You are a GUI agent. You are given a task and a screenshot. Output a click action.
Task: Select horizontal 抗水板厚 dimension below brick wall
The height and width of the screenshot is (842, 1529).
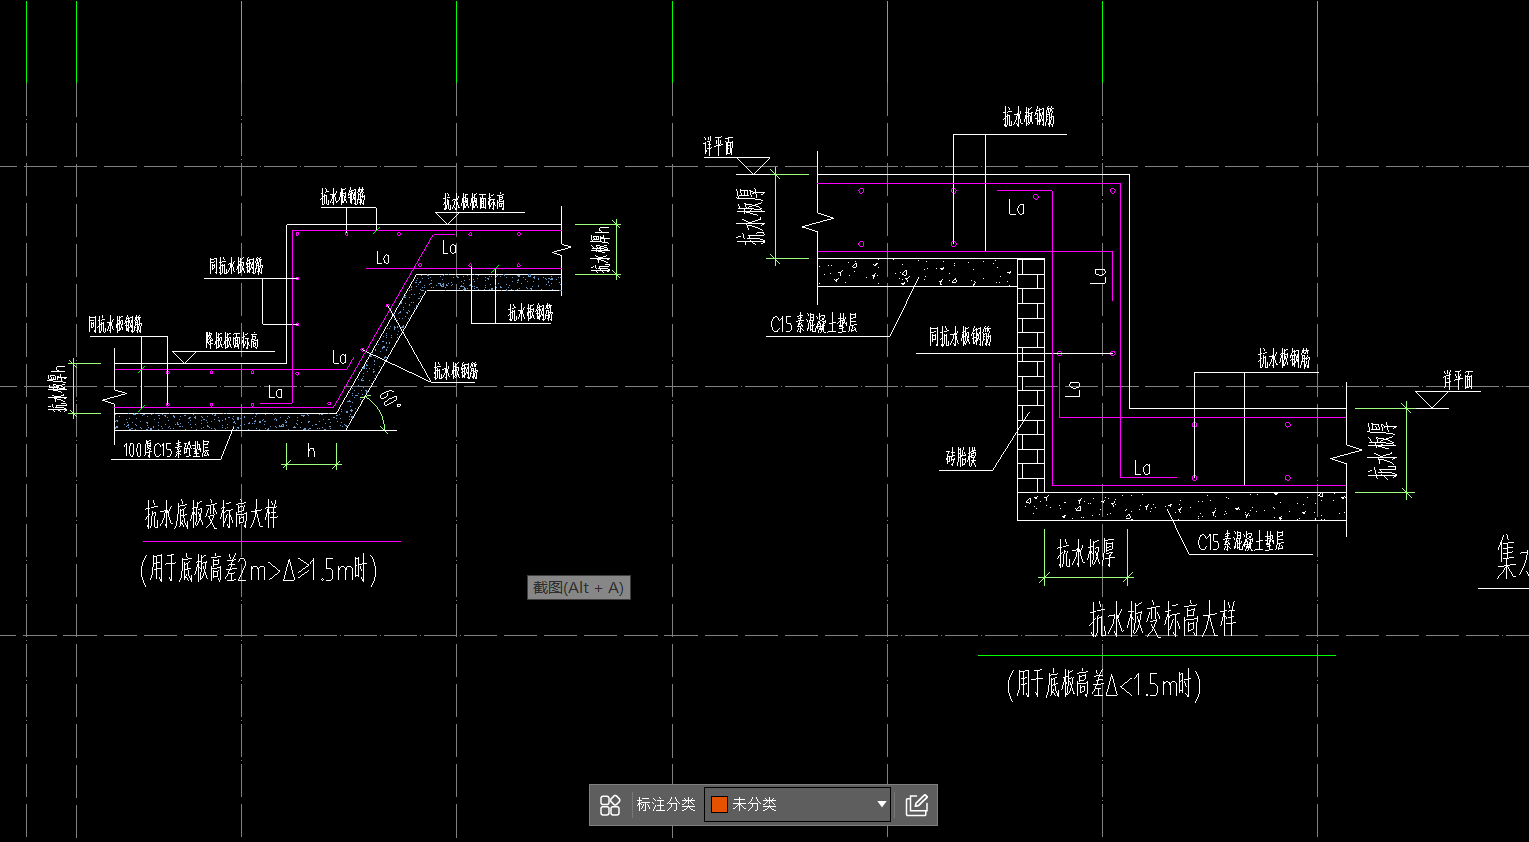(1085, 553)
